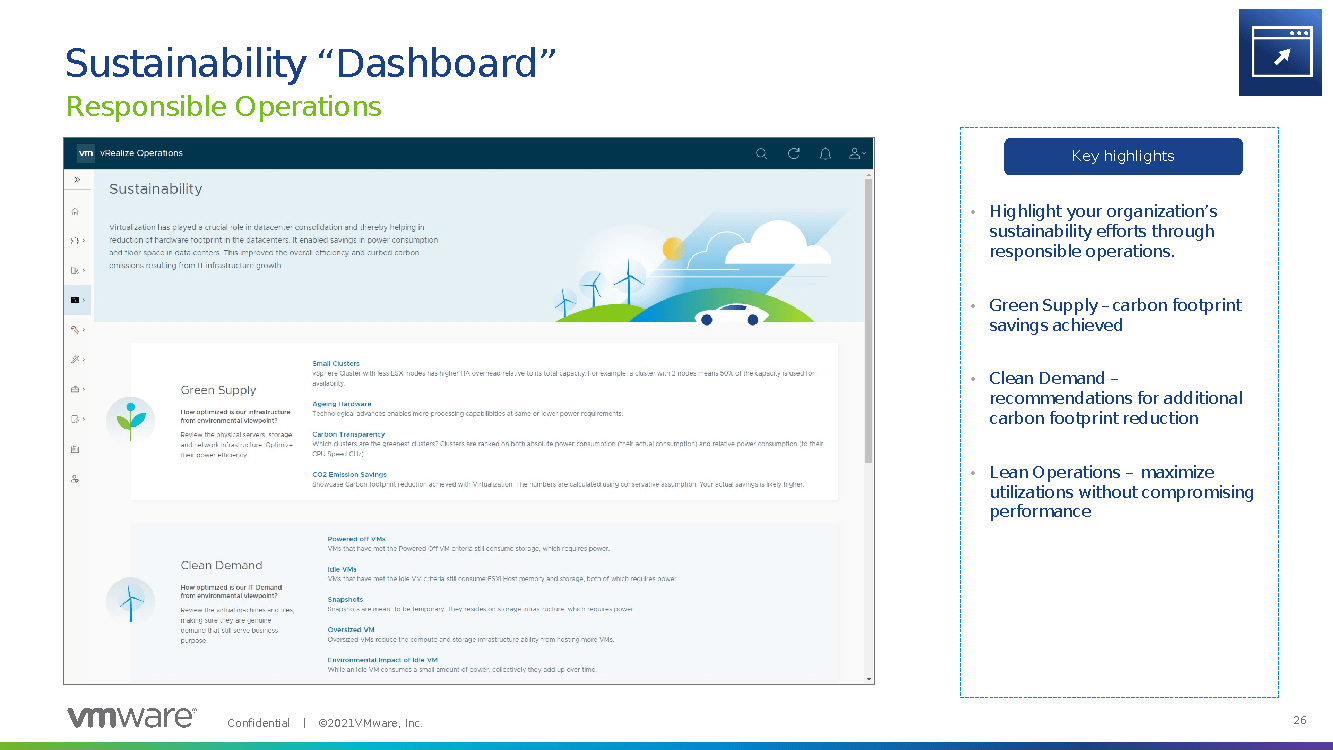Open the user account dropdown
This screenshot has height=750, width=1333.
tap(857, 154)
